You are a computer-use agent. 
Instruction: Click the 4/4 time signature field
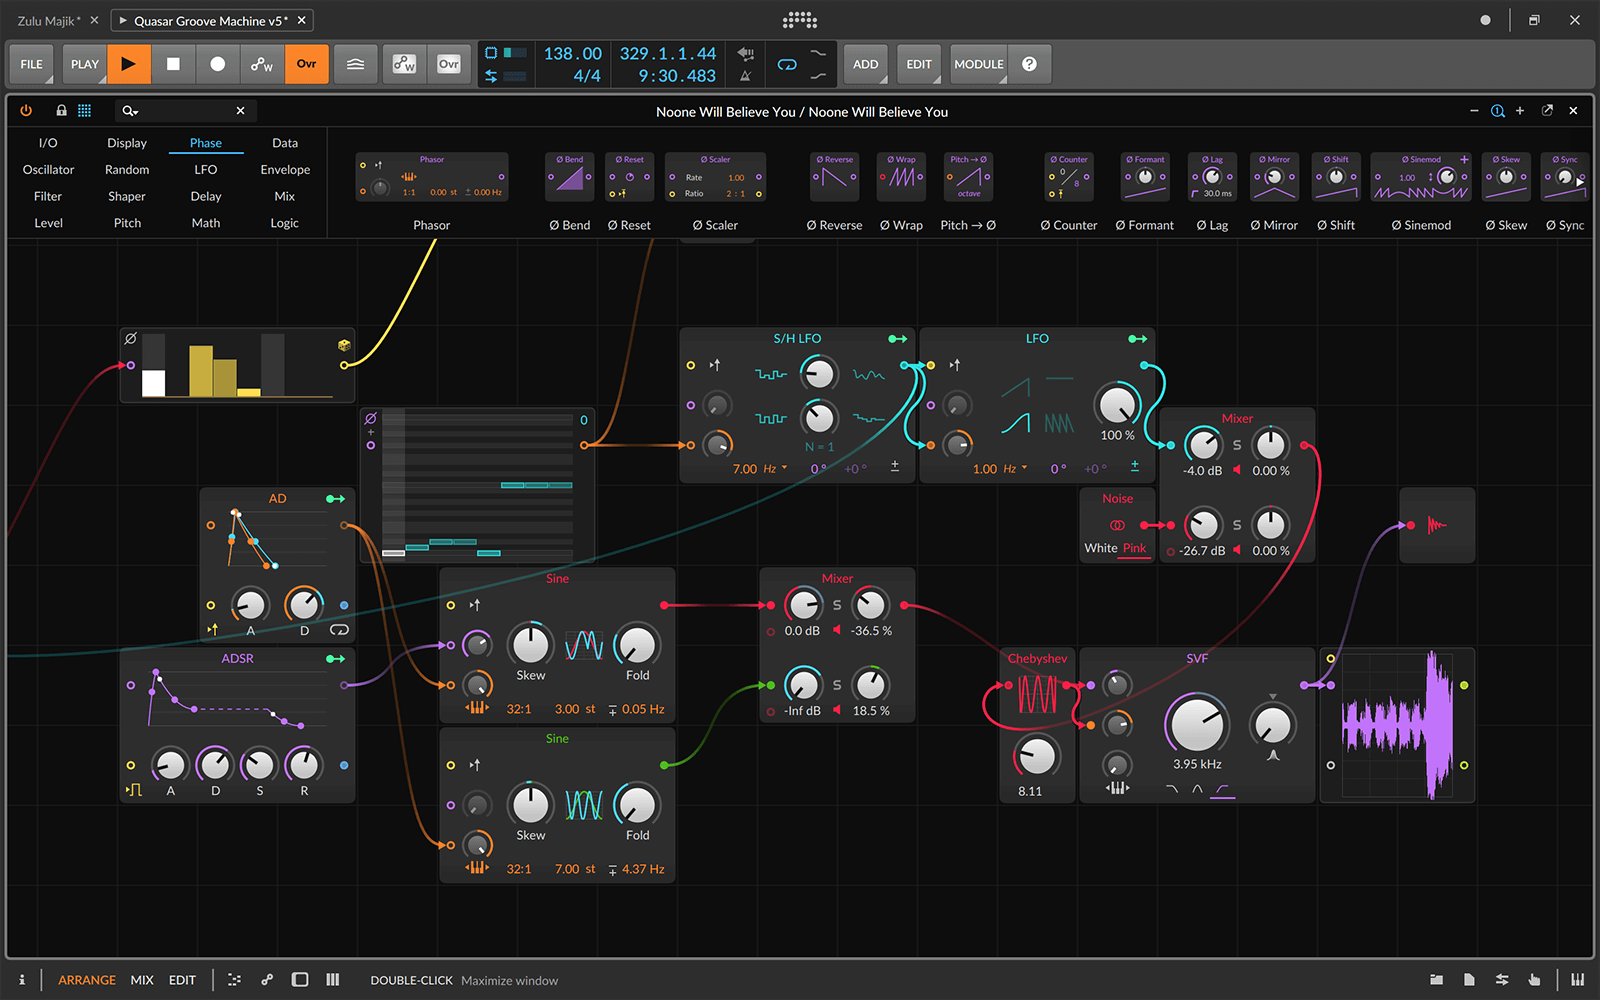click(587, 76)
